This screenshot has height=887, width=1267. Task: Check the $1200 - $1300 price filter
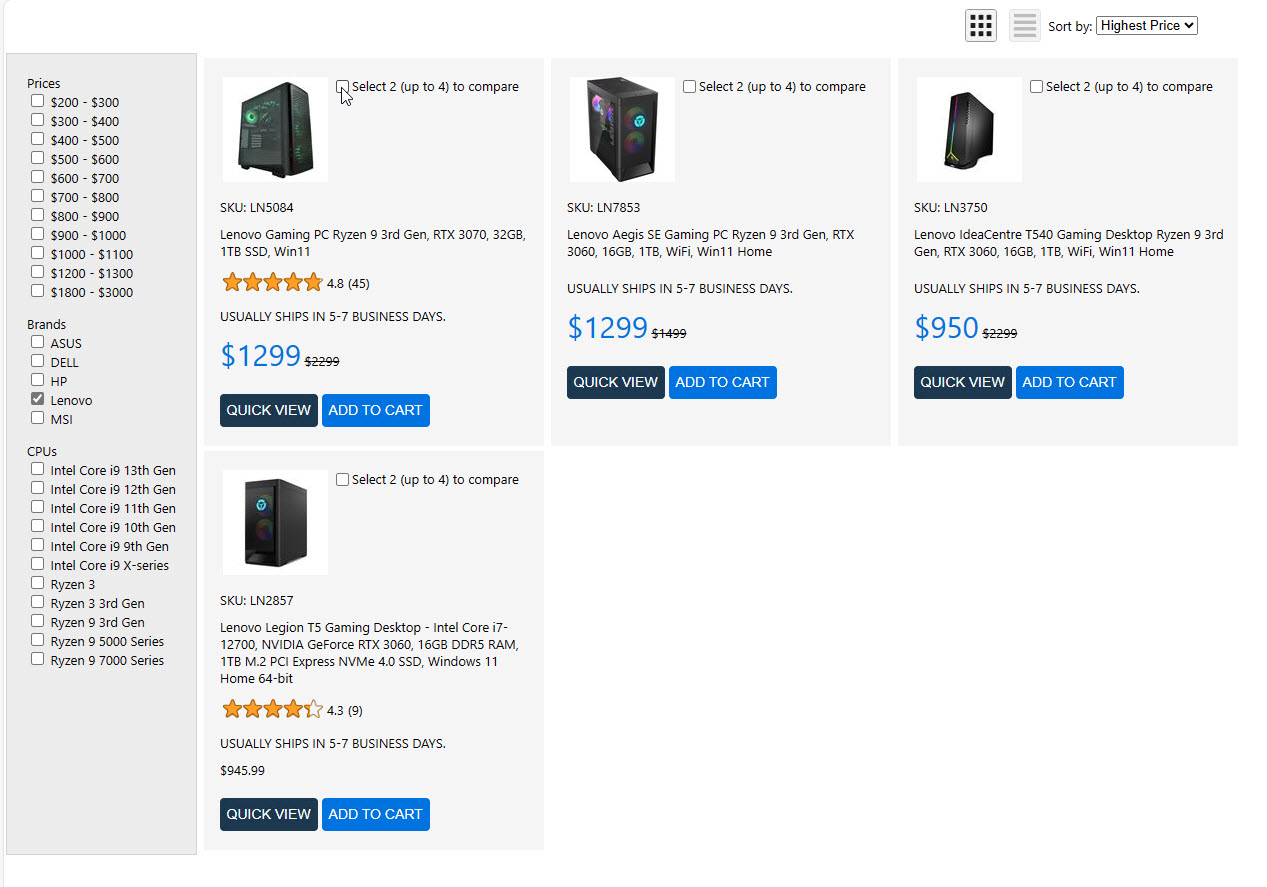tap(37, 272)
